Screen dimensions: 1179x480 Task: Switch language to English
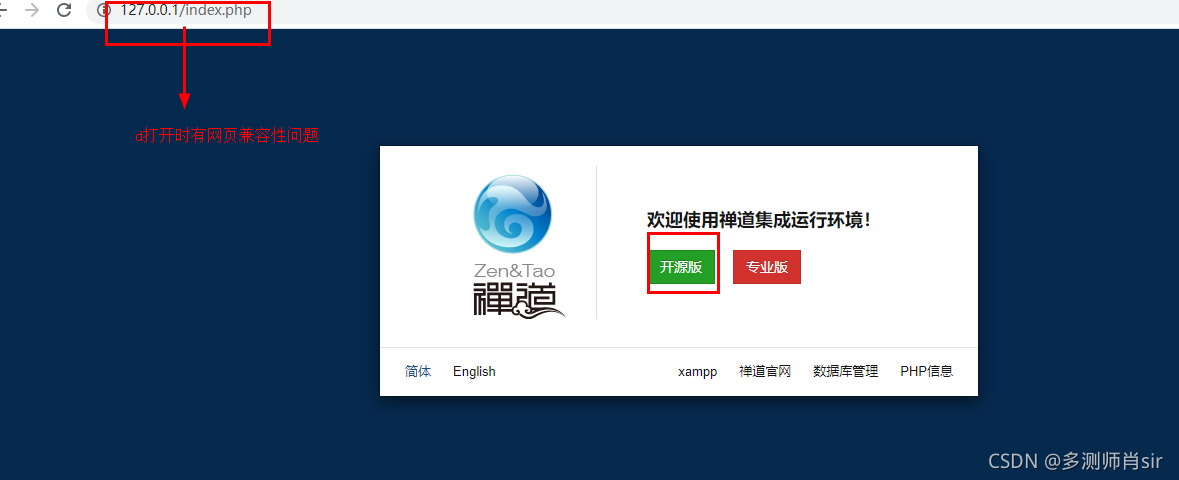[x=474, y=372]
